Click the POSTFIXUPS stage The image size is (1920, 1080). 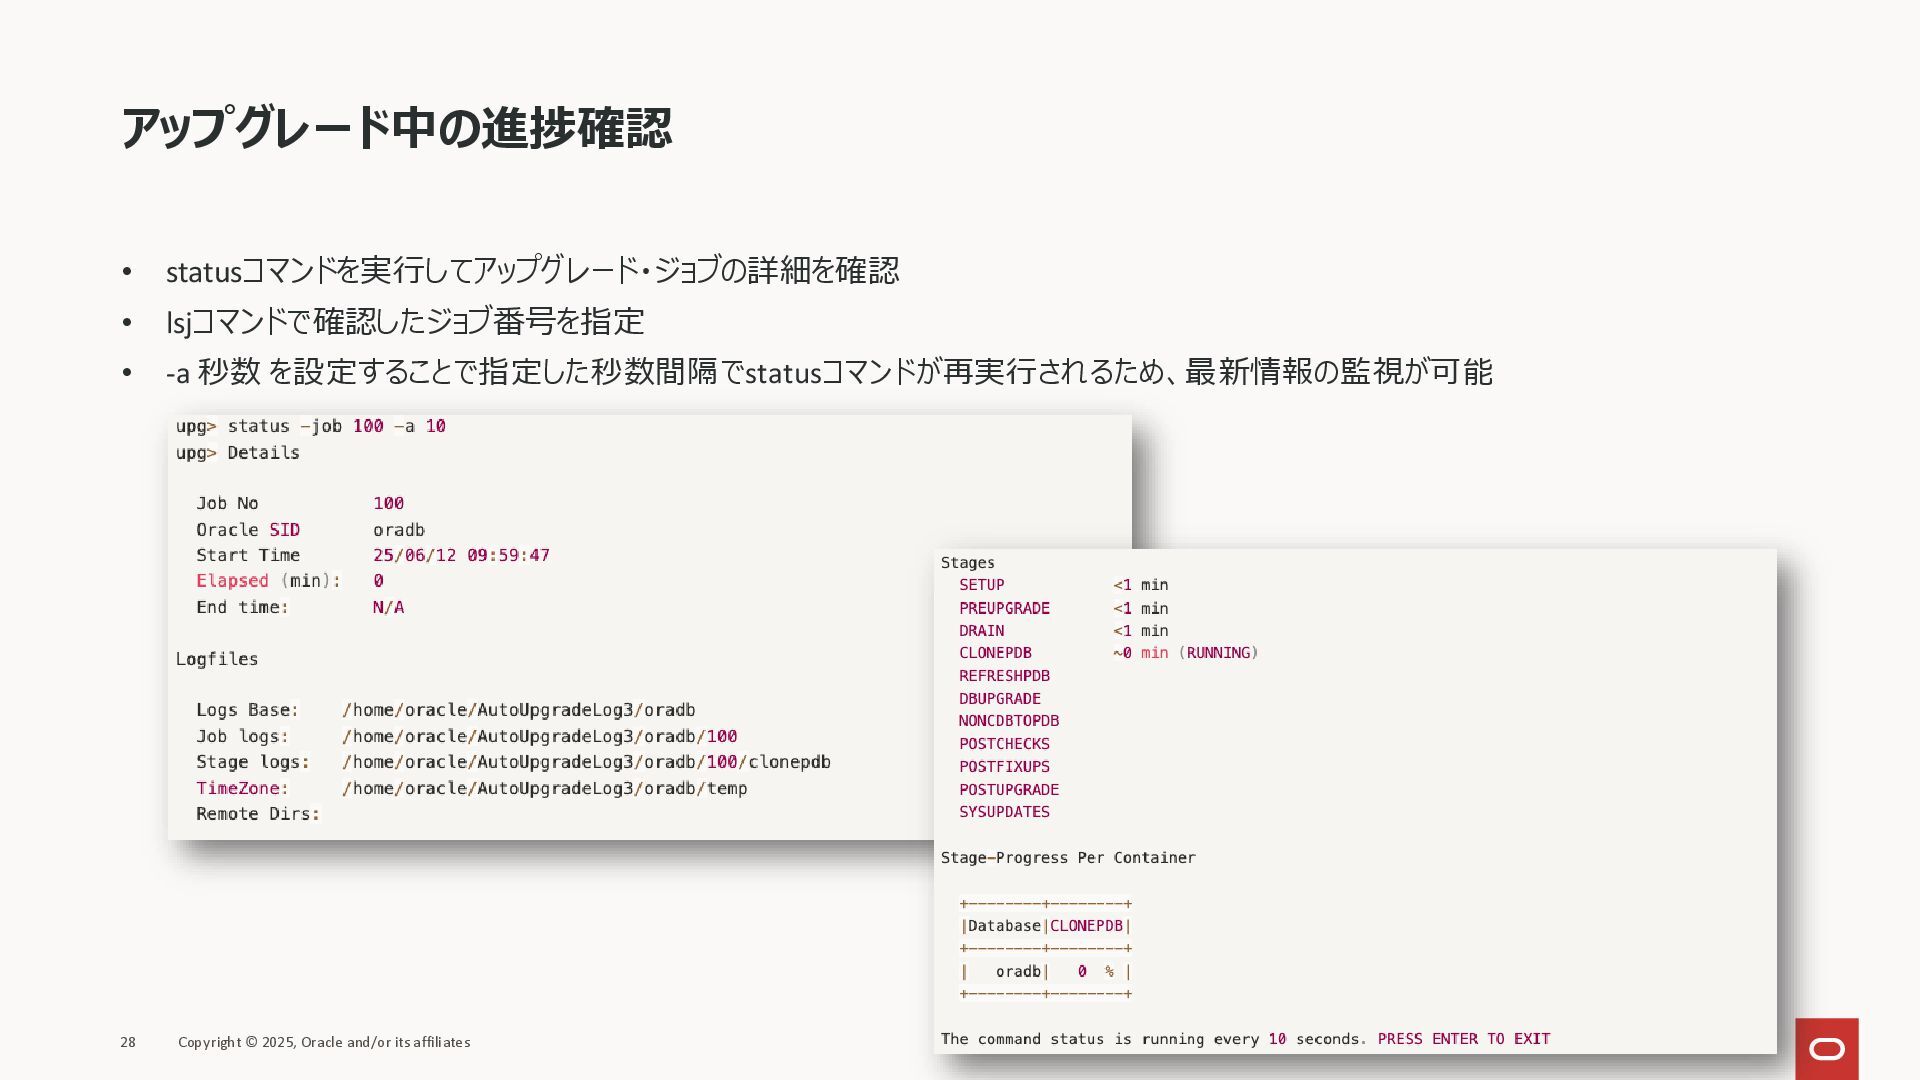1004,767
